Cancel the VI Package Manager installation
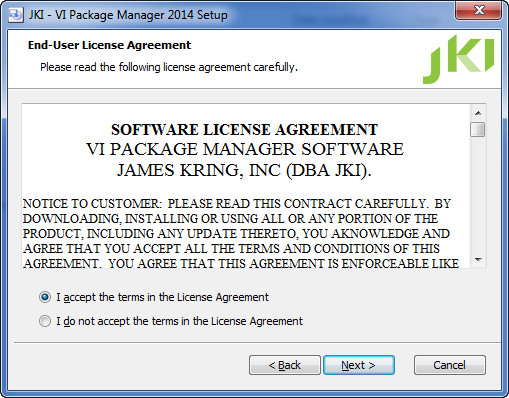Image resolution: width=509 pixels, height=398 pixels. [x=450, y=365]
